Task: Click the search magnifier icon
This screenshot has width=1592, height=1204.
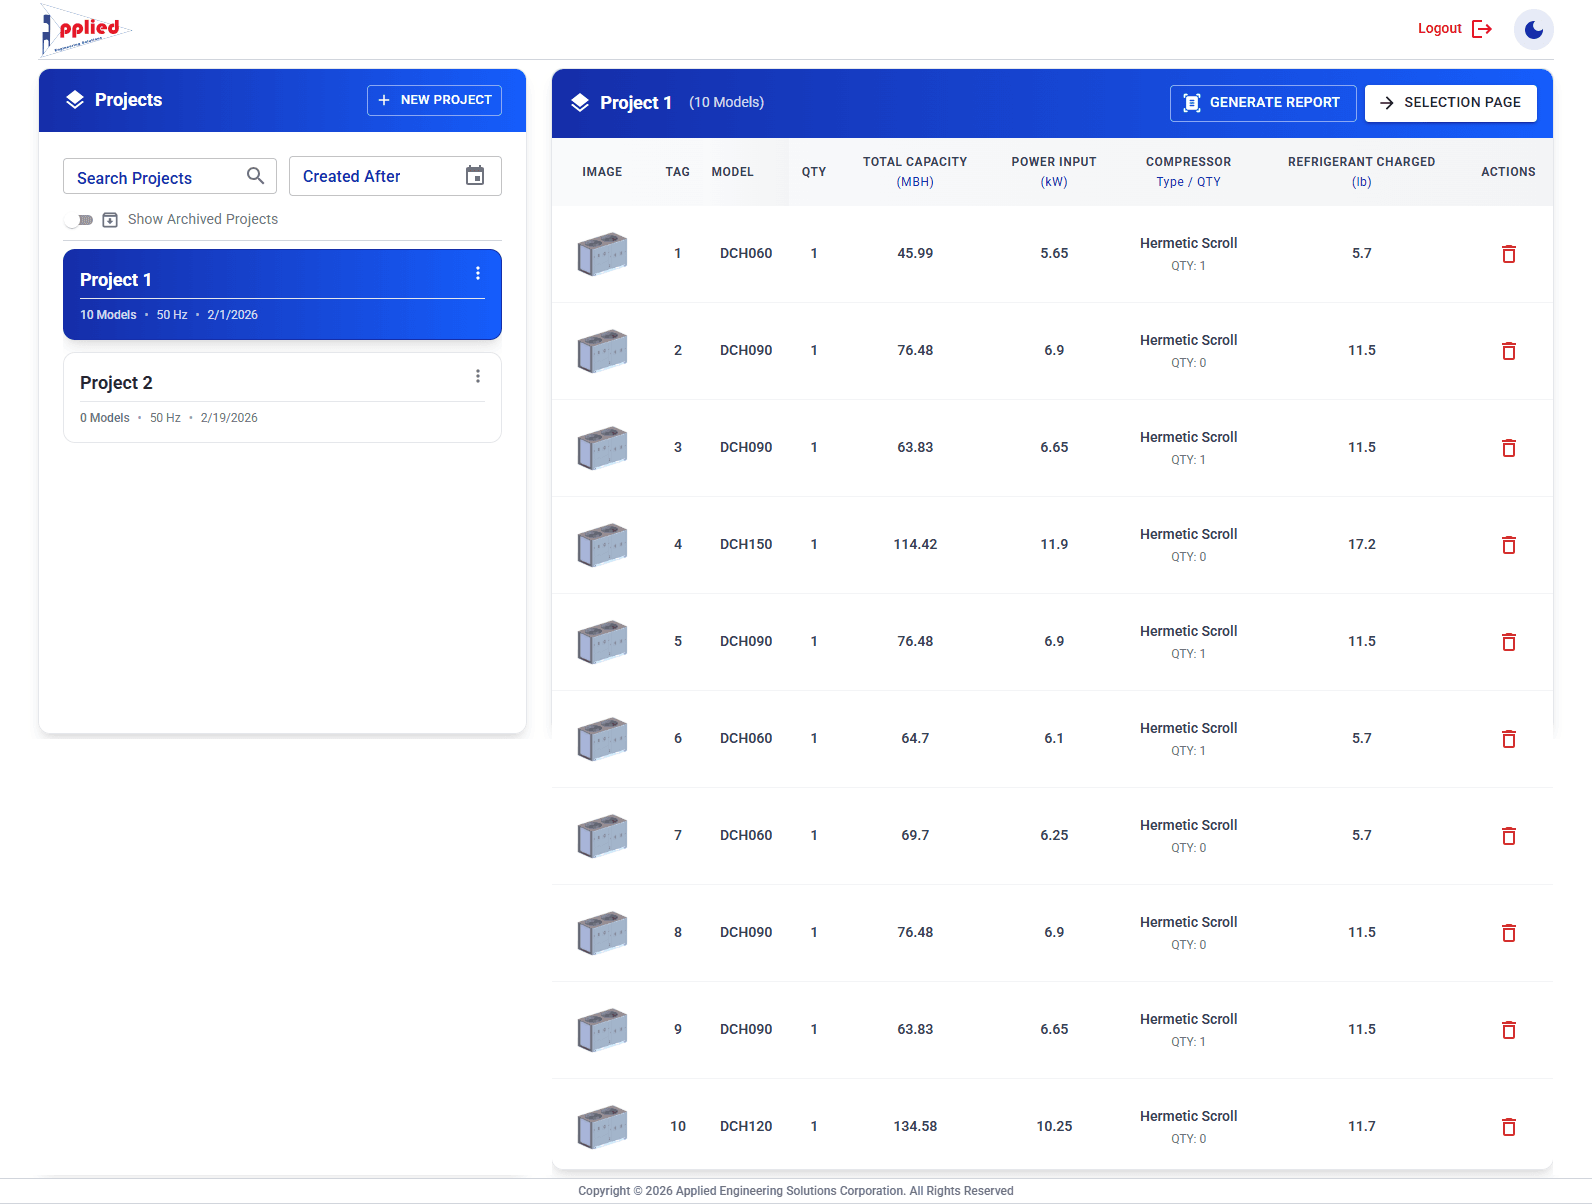Action: (256, 176)
